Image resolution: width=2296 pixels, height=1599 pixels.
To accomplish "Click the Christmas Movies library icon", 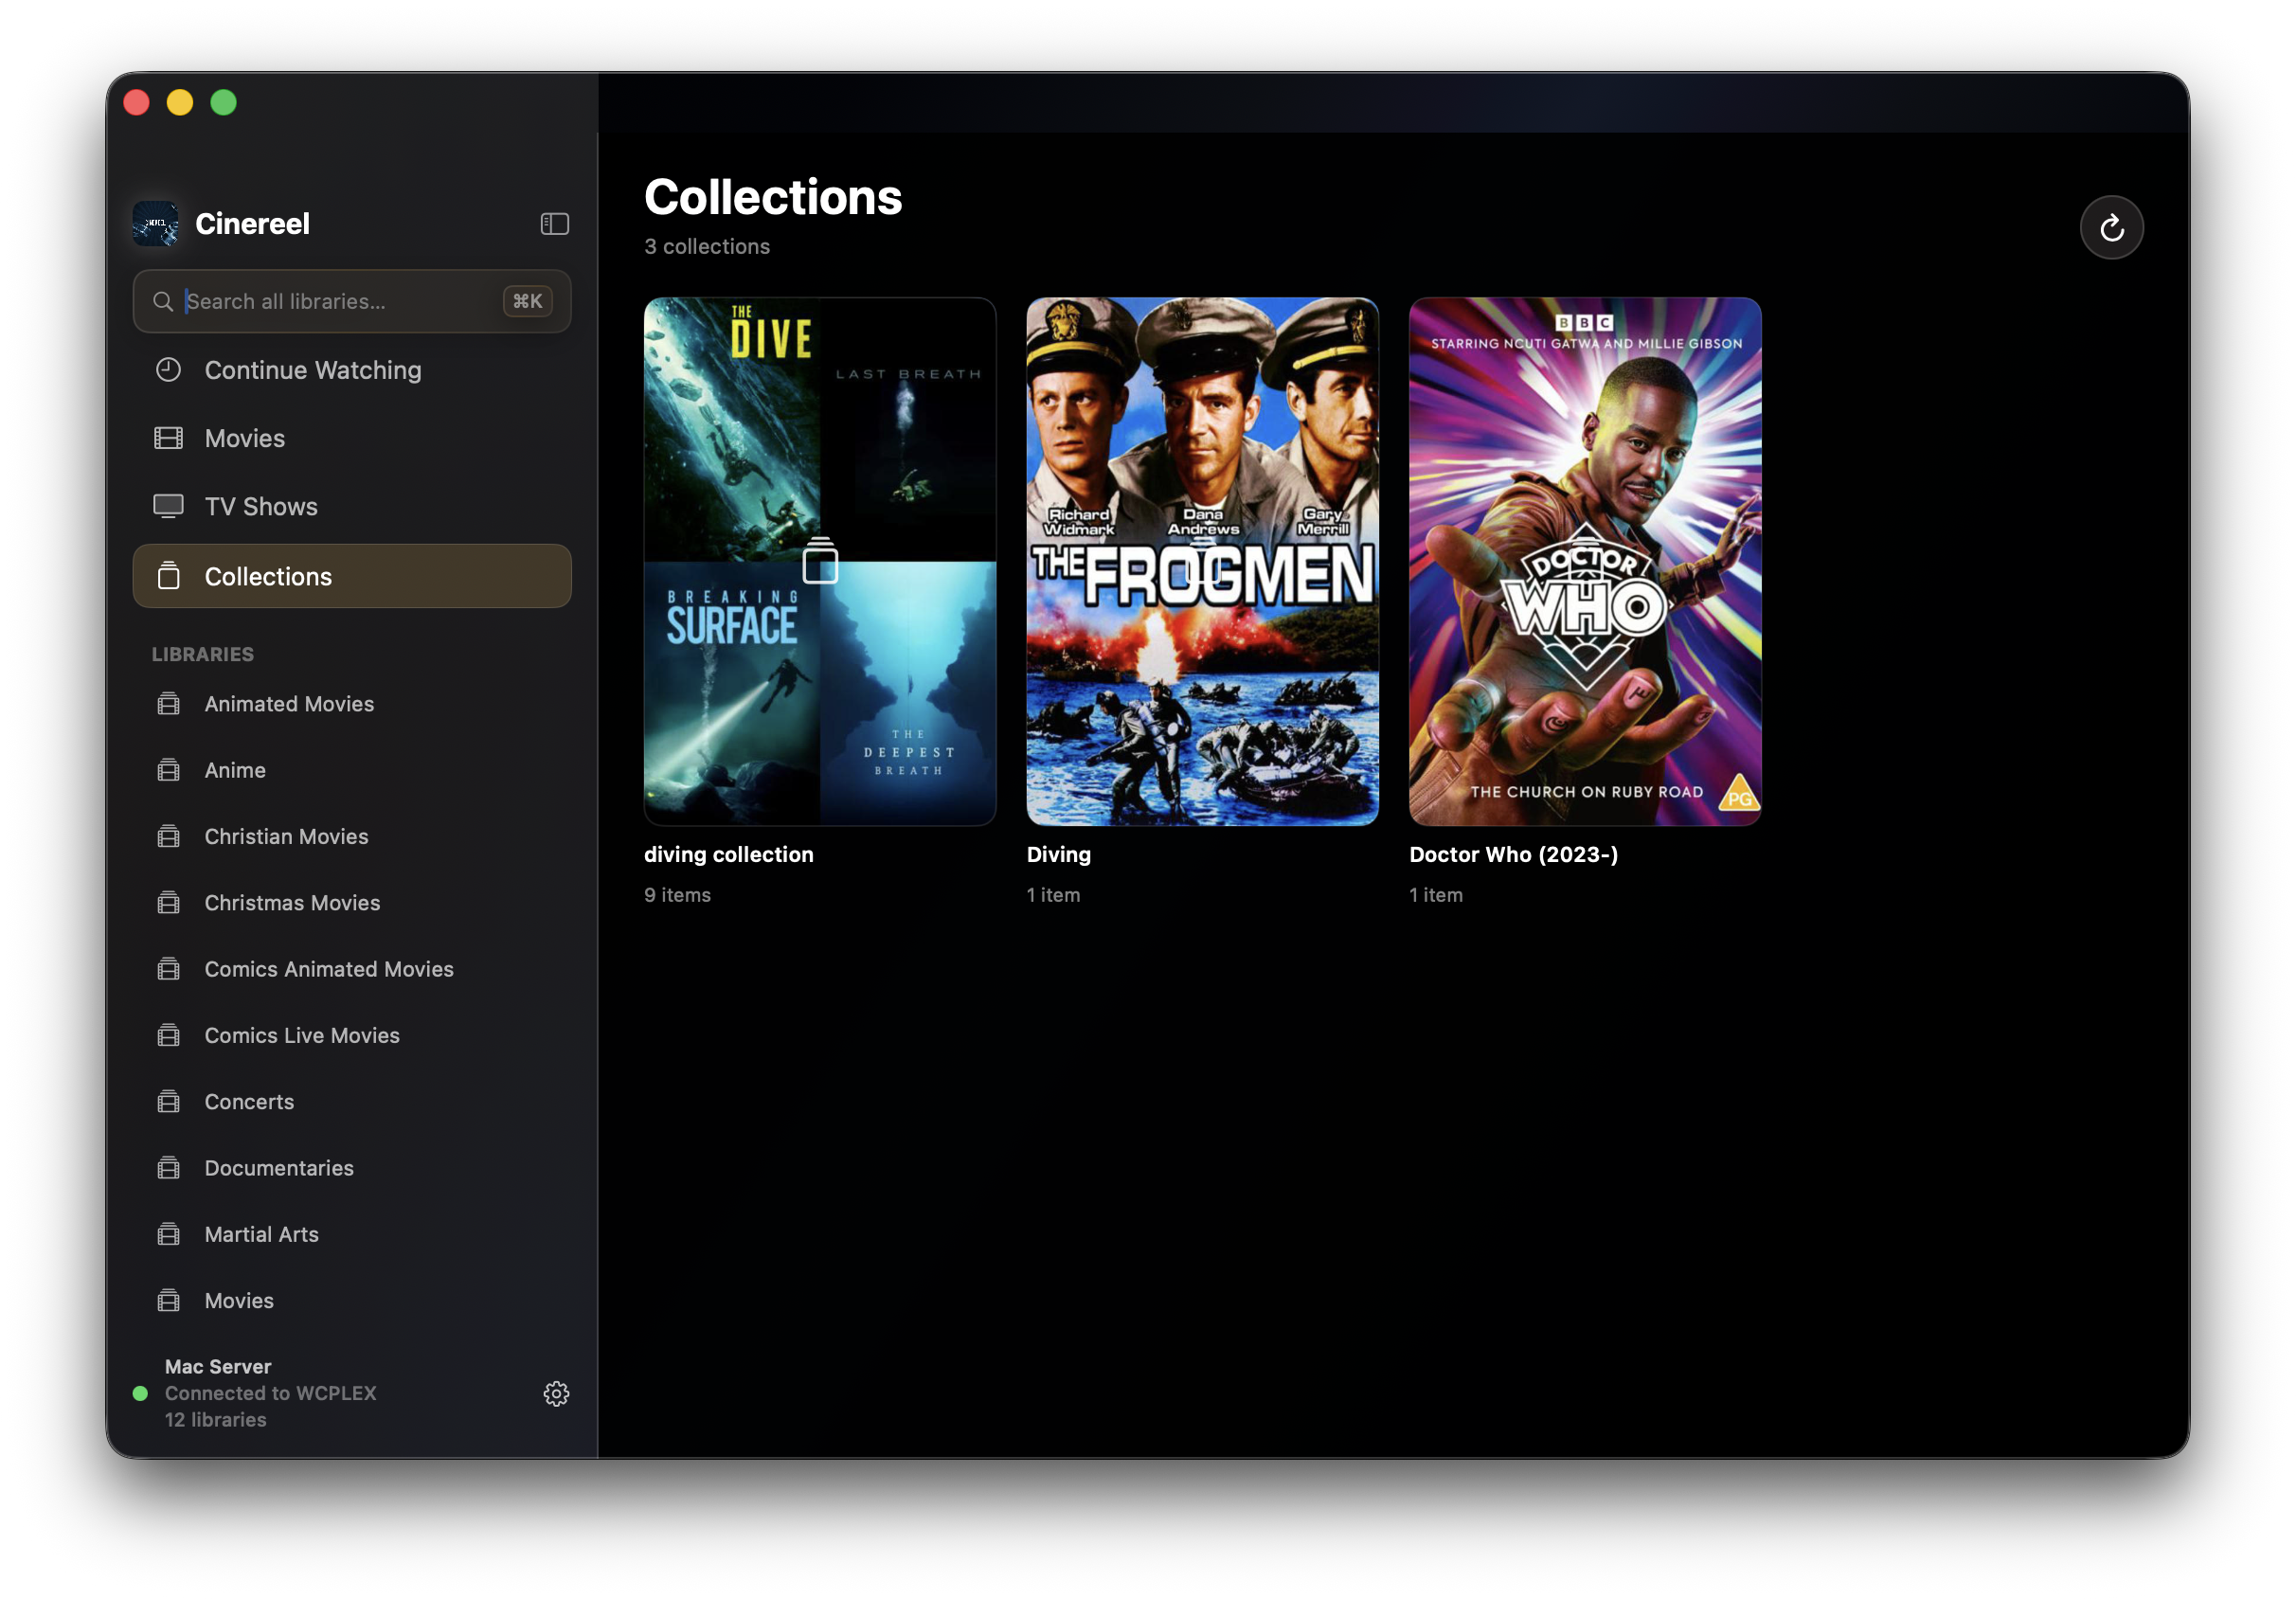I will [169, 902].
